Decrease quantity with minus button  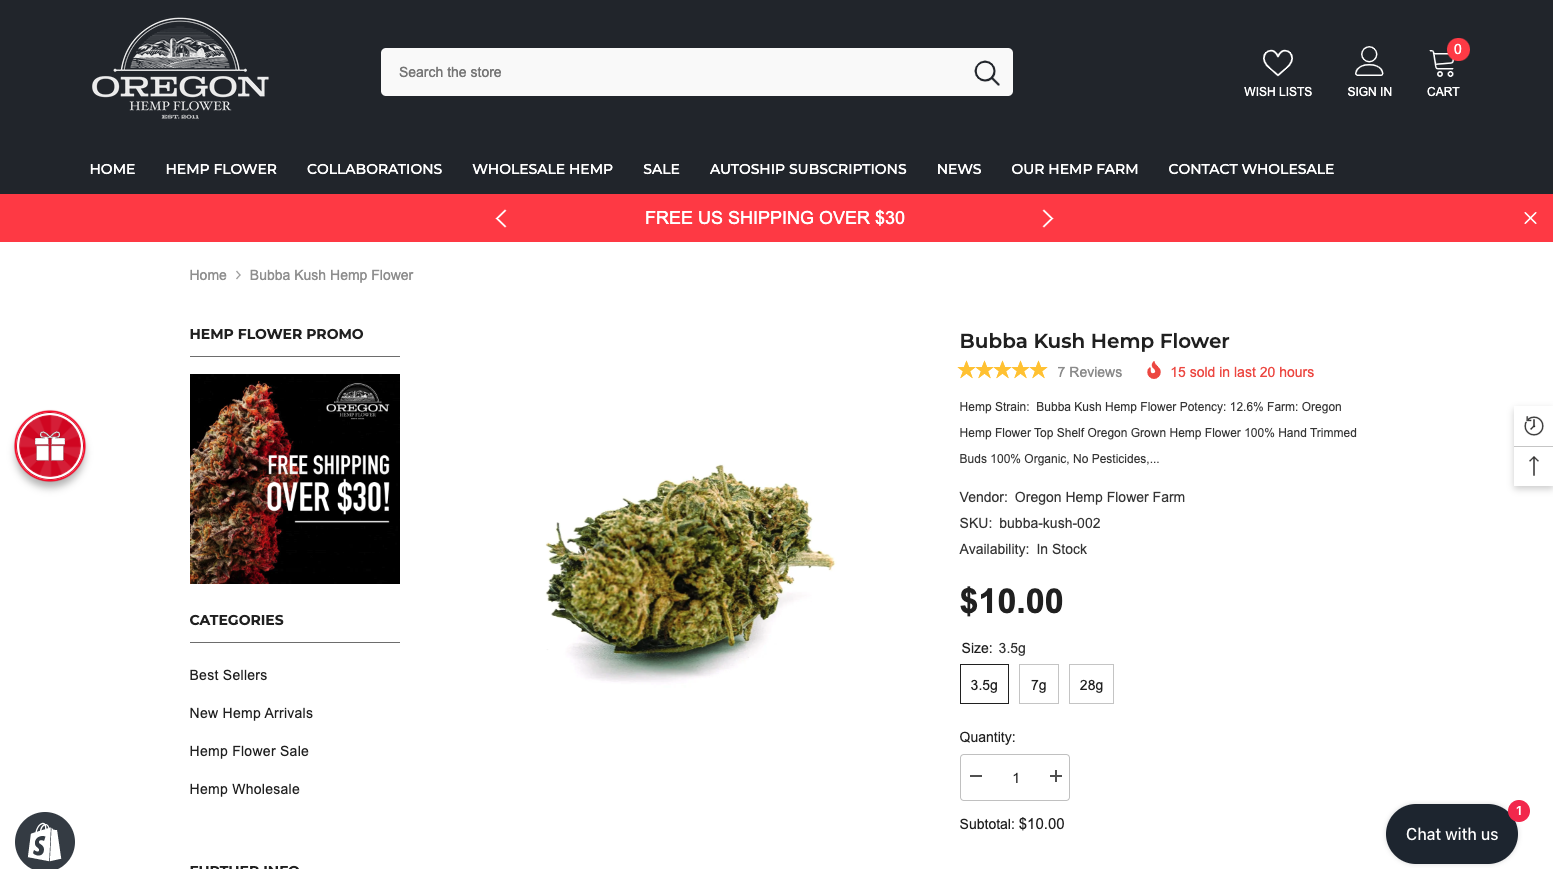pyautogui.click(x=976, y=776)
